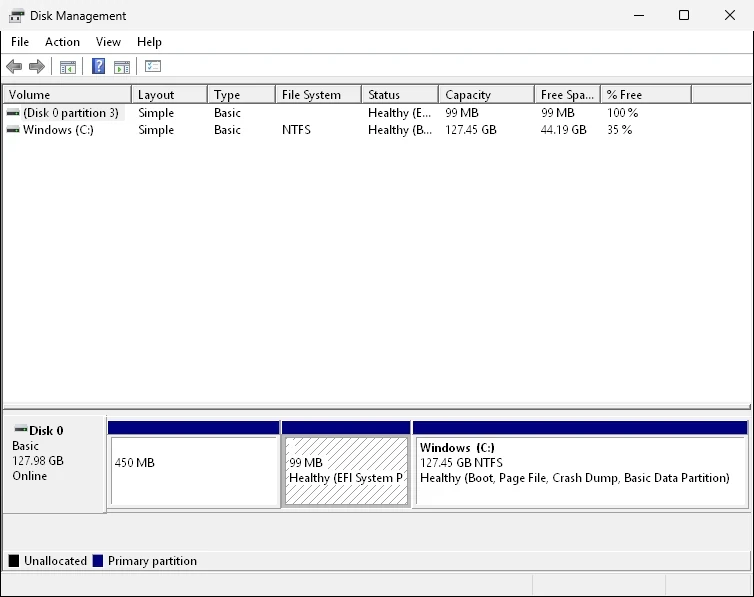Sort by the Layout column header
Image resolution: width=754 pixels, height=597 pixels.
pos(170,95)
